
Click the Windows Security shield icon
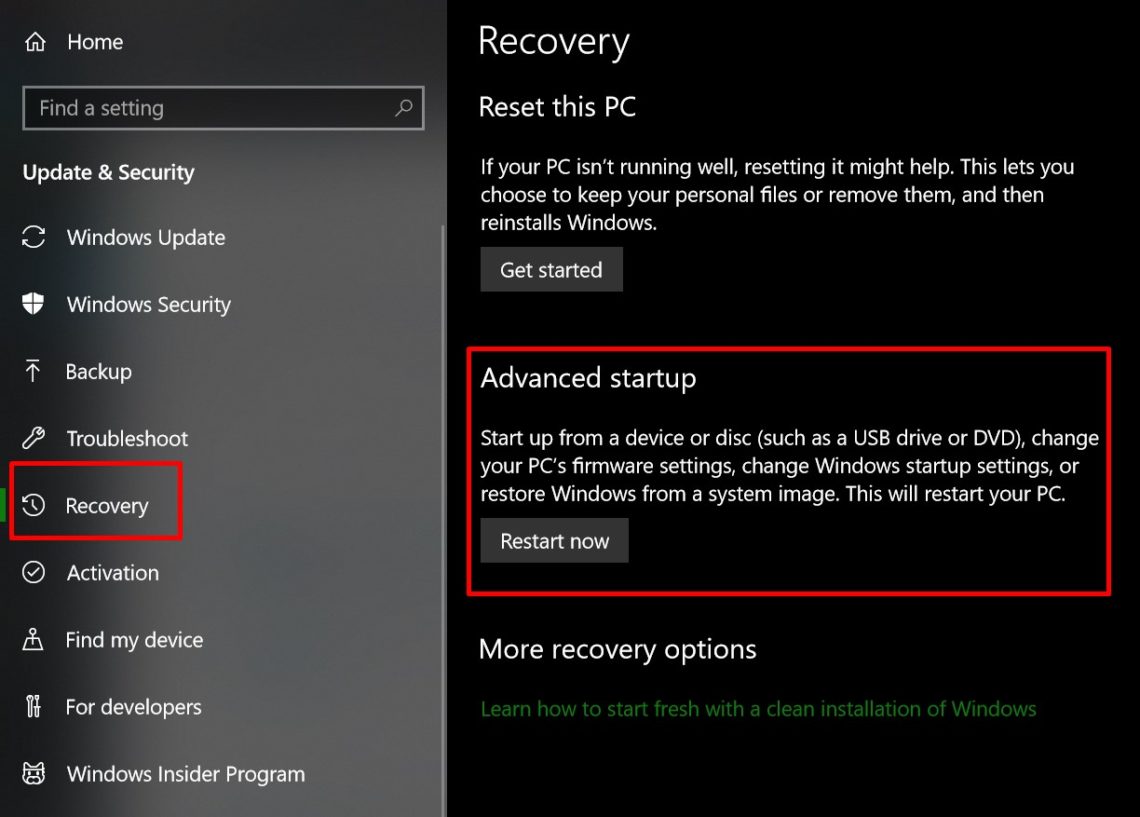[34, 304]
